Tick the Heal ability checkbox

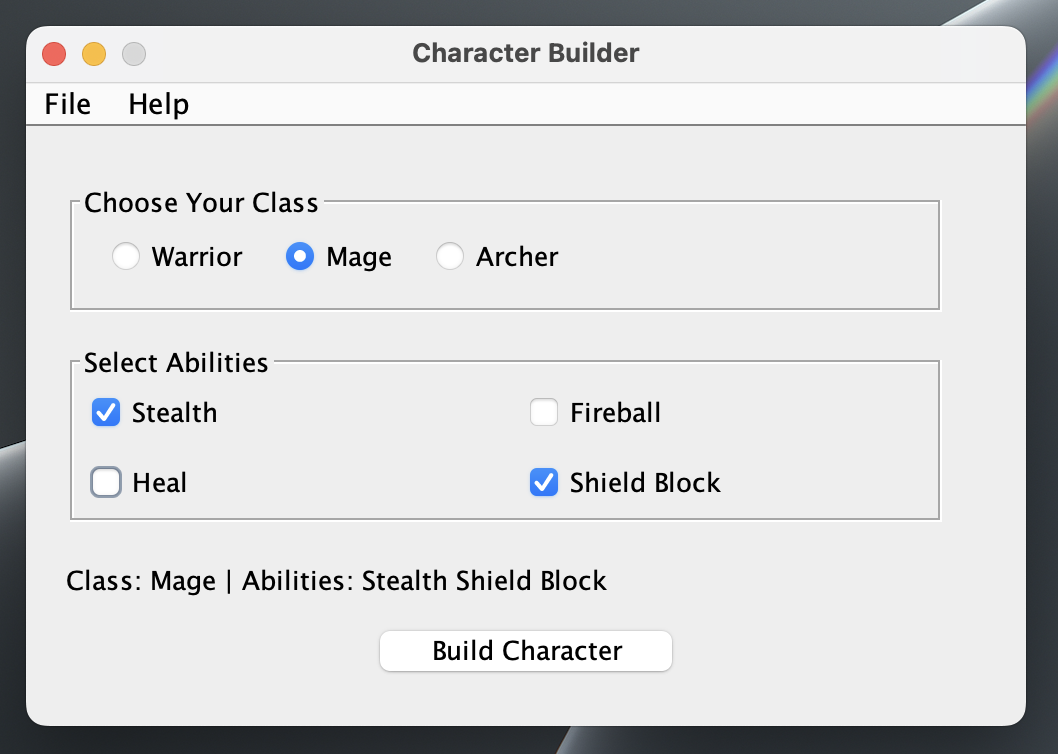(106, 483)
